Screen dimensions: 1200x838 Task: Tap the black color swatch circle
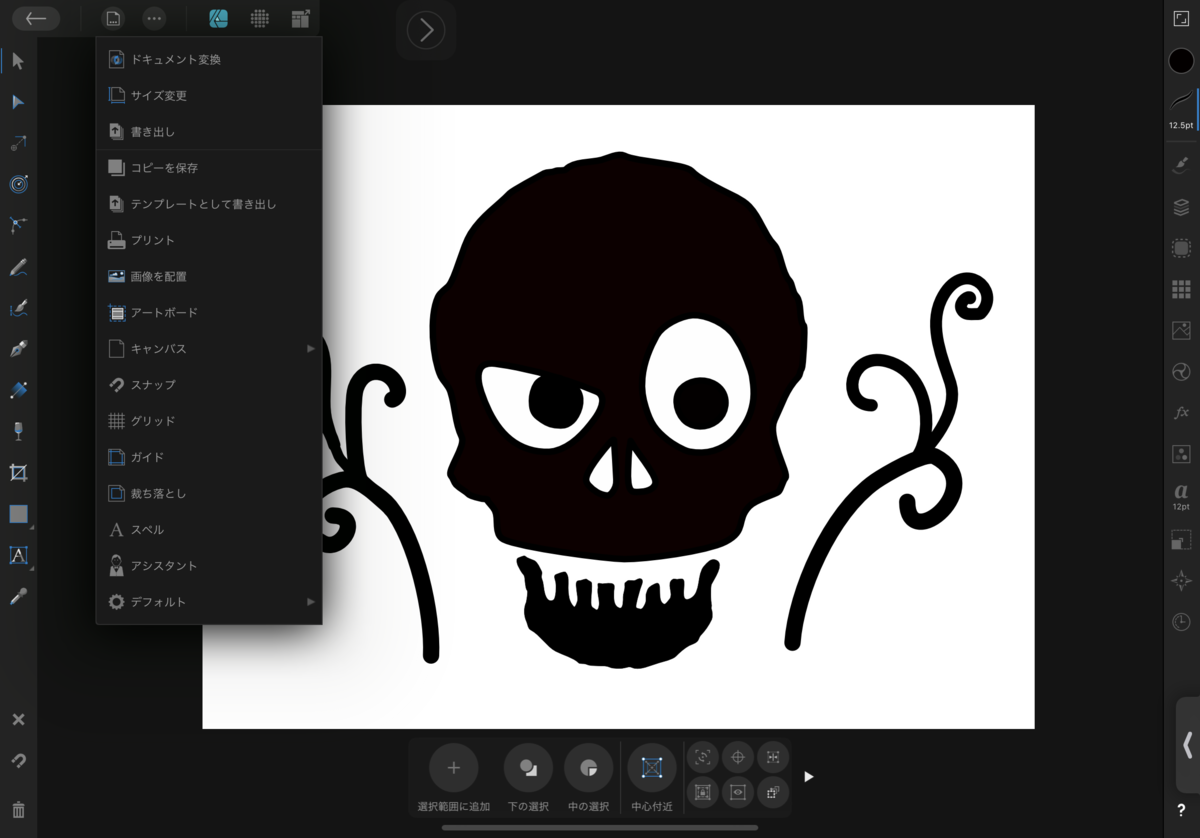click(1181, 61)
